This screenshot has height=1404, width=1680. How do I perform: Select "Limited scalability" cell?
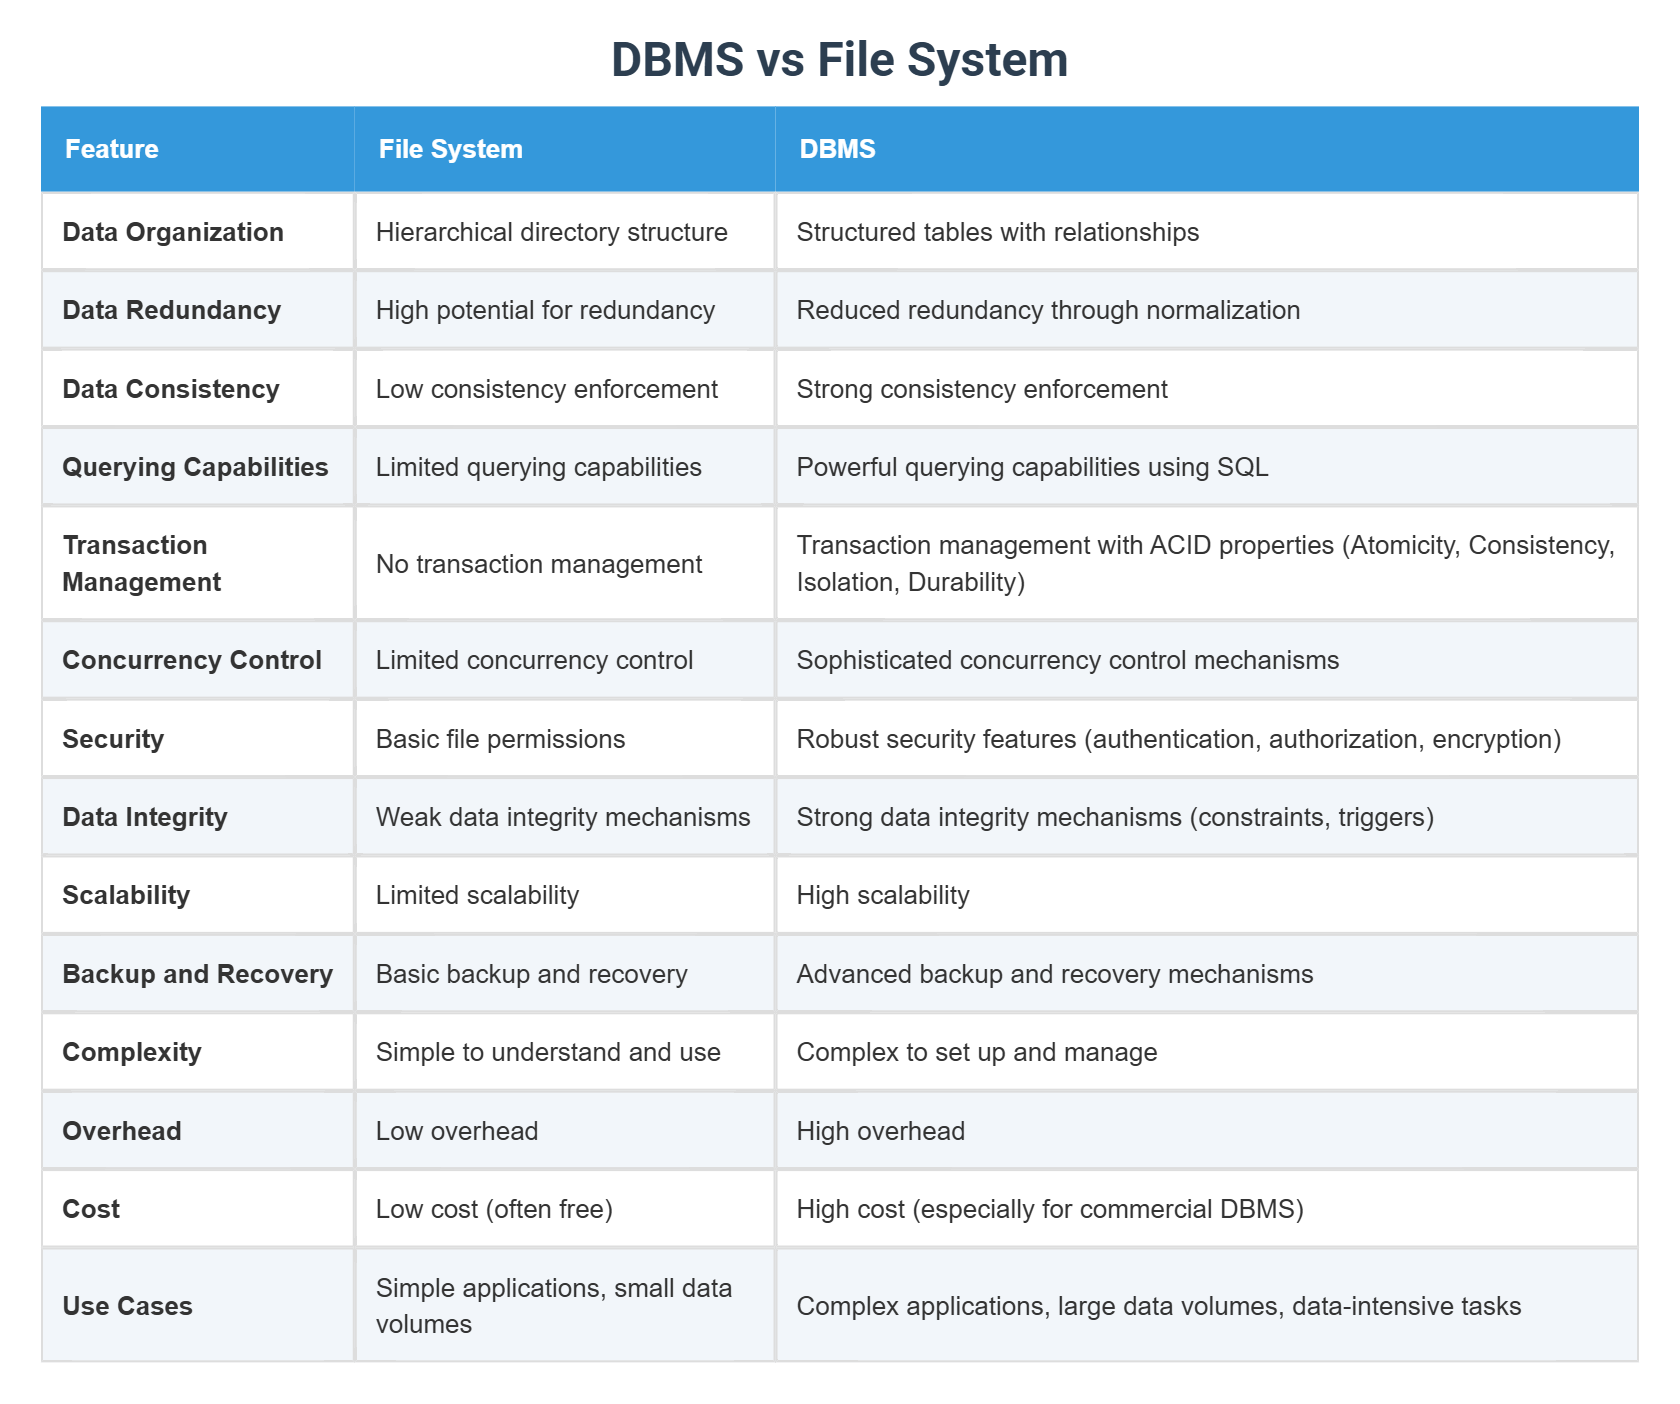coord(565,895)
